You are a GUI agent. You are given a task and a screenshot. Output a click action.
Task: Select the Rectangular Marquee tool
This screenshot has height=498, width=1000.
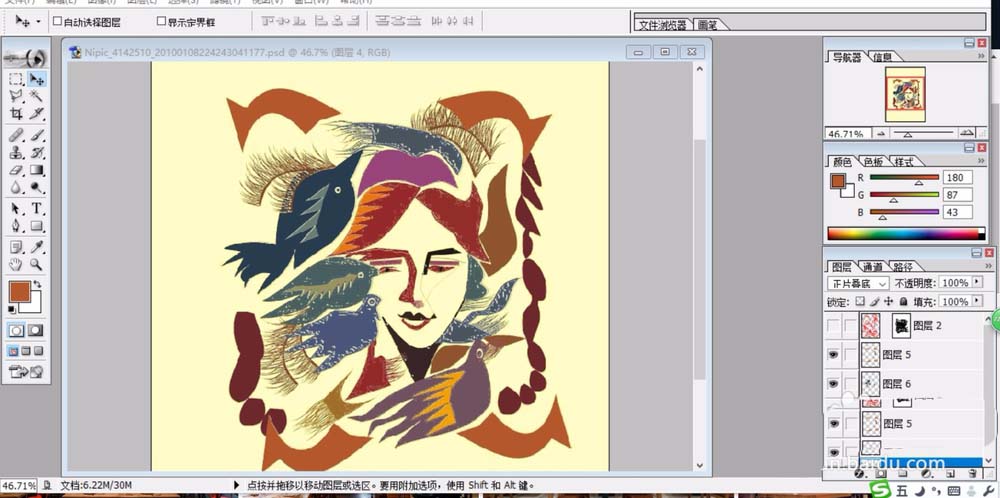pyautogui.click(x=16, y=79)
